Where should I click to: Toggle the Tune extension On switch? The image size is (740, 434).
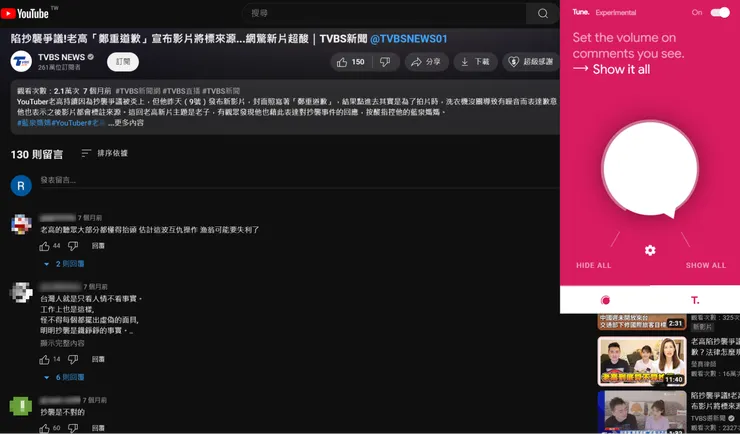pyautogui.click(x=720, y=13)
